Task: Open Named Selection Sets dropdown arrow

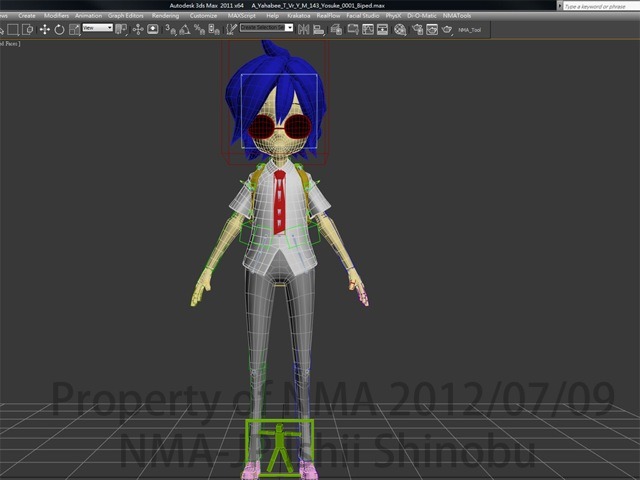Action: pos(289,27)
